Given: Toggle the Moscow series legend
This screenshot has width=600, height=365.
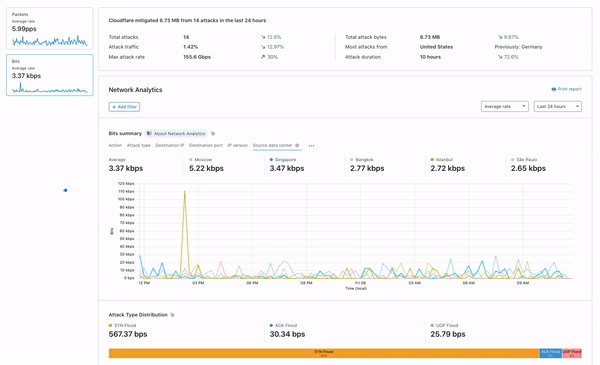Looking at the screenshot, I should (201, 160).
